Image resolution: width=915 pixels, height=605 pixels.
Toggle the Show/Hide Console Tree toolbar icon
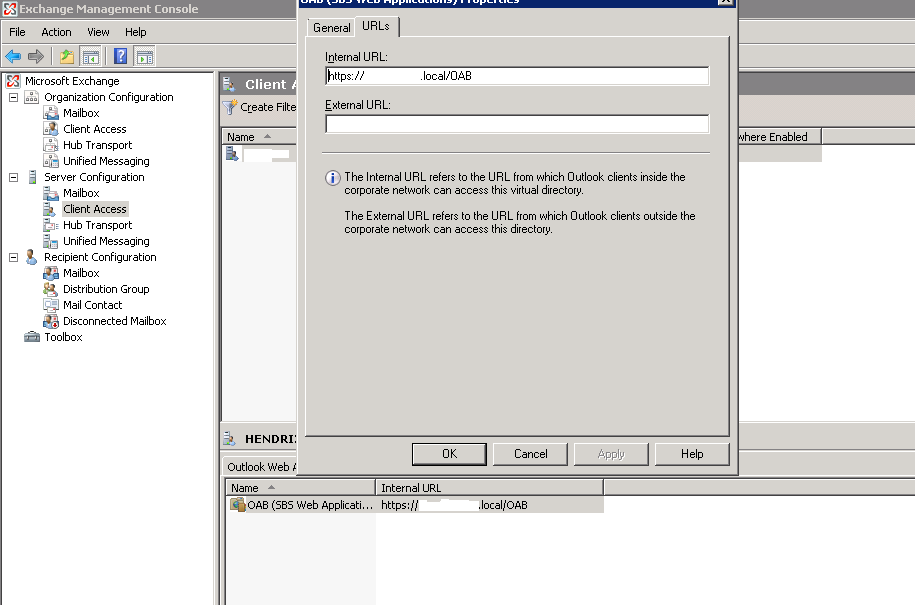(90, 57)
